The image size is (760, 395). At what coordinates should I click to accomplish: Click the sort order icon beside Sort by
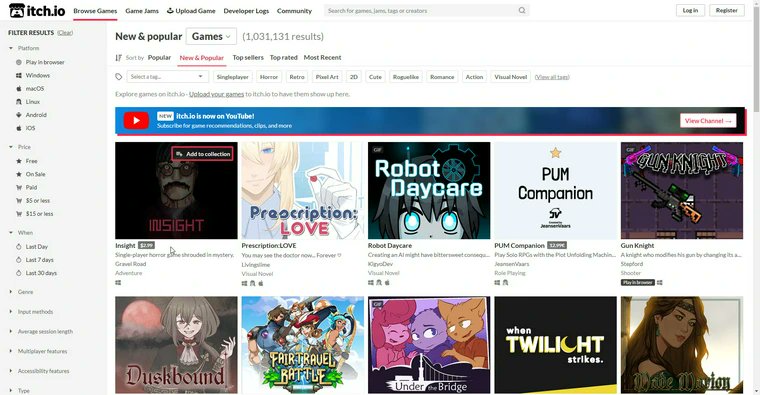(118, 58)
